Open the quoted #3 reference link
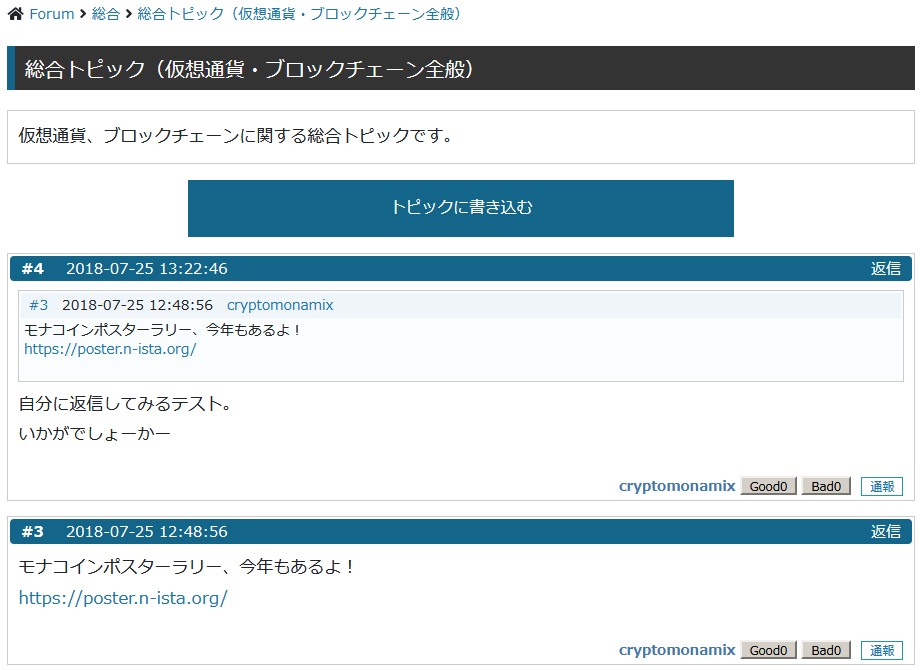Image resolution: width=920 pixels, height=670 pixels. [x=38, y=305]
